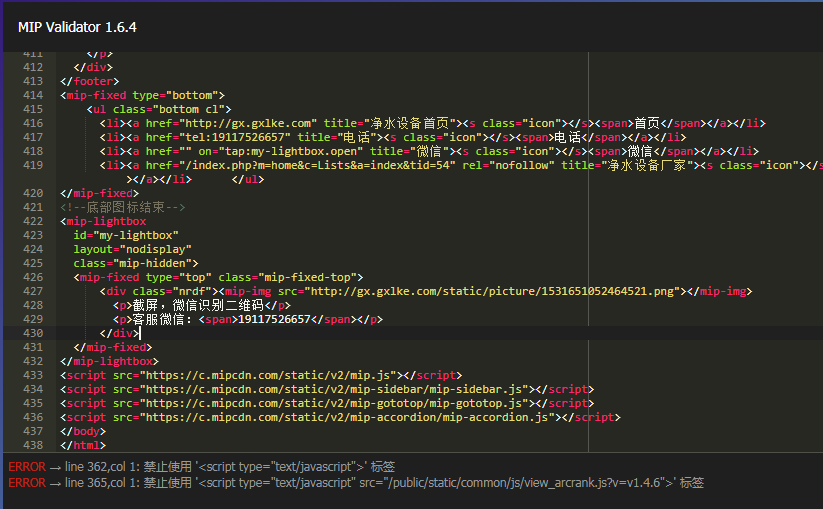Click the id="my-lightbox" attribute
823x509 pixels.
tap(126, 235)
